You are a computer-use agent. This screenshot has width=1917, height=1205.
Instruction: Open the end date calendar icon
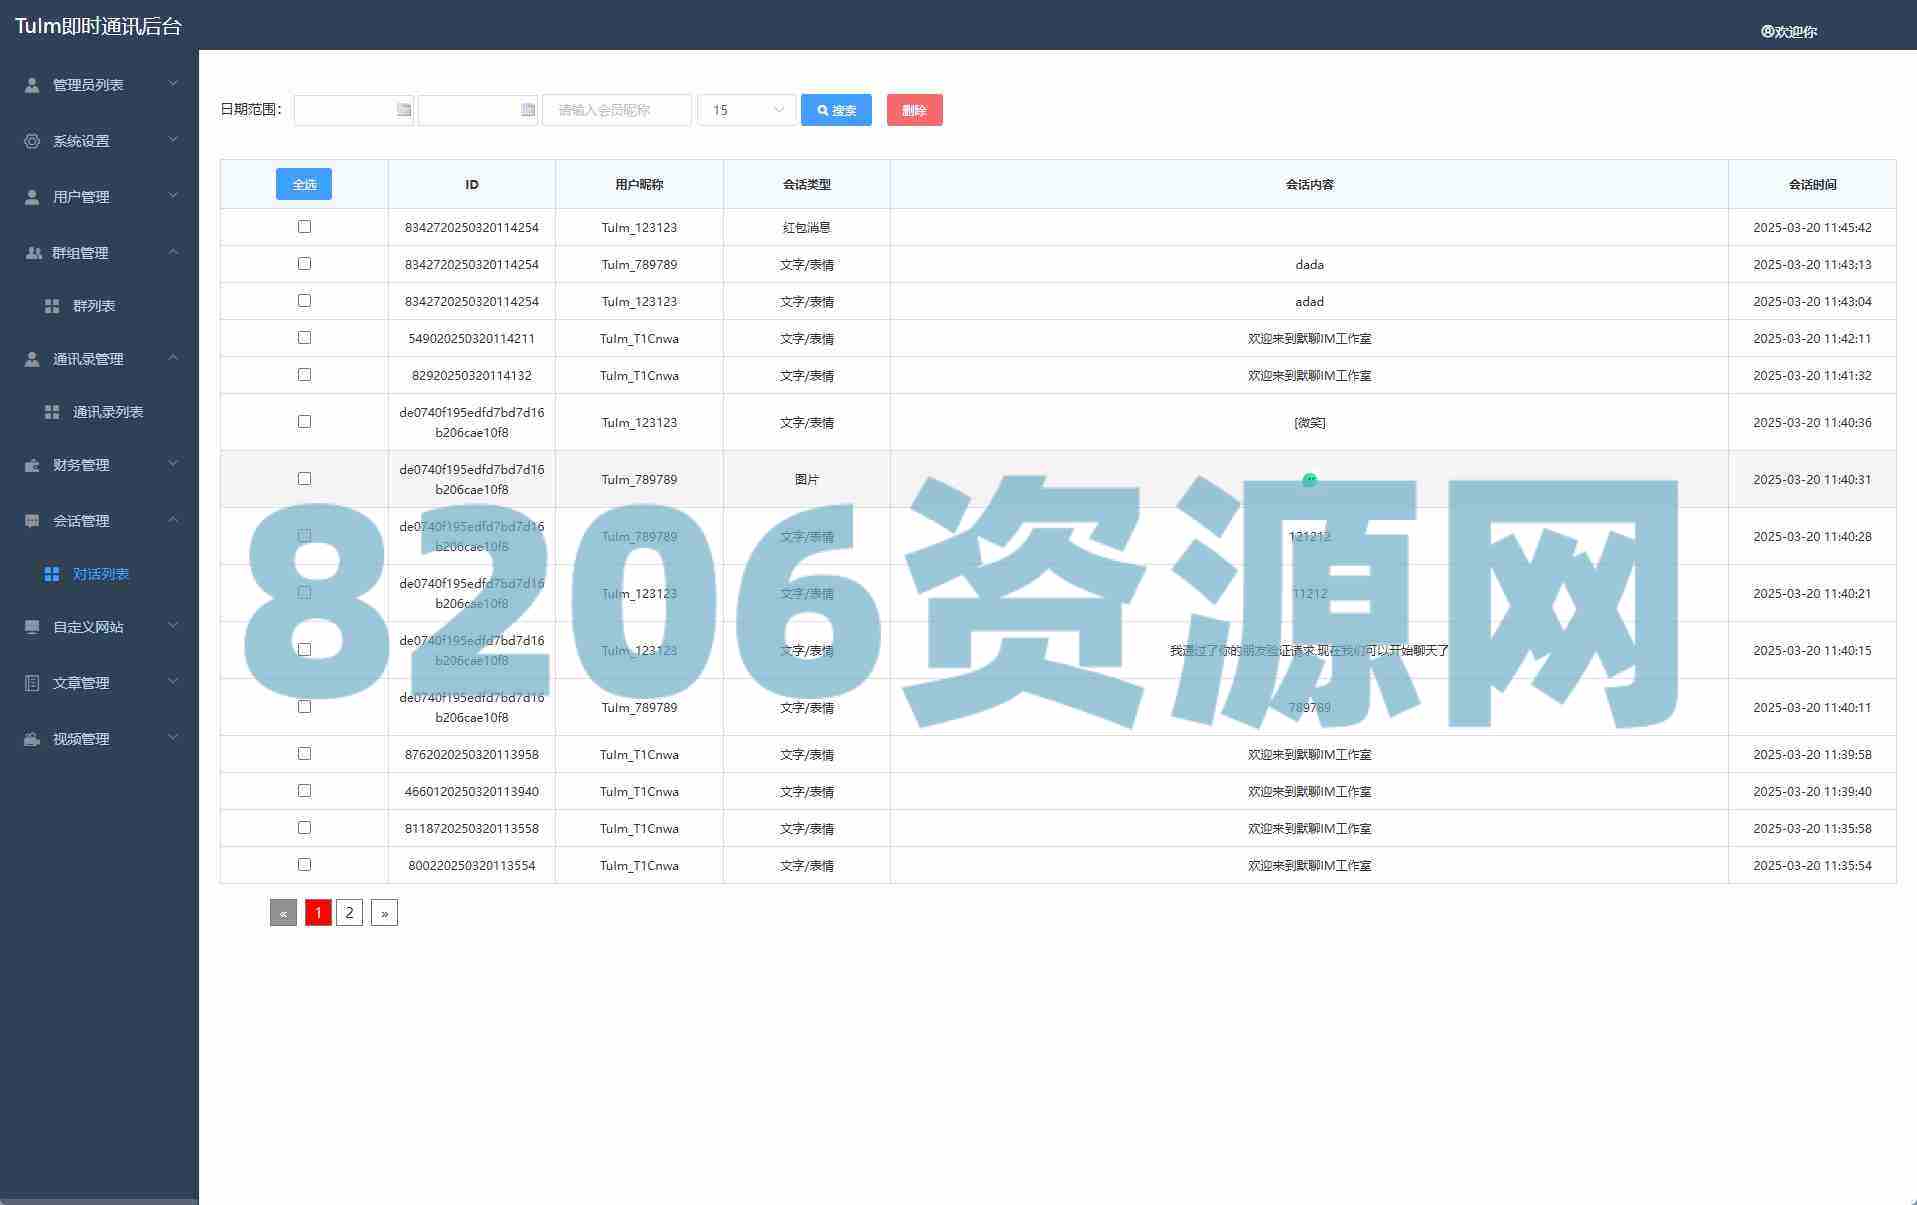(x=528, y=110)
